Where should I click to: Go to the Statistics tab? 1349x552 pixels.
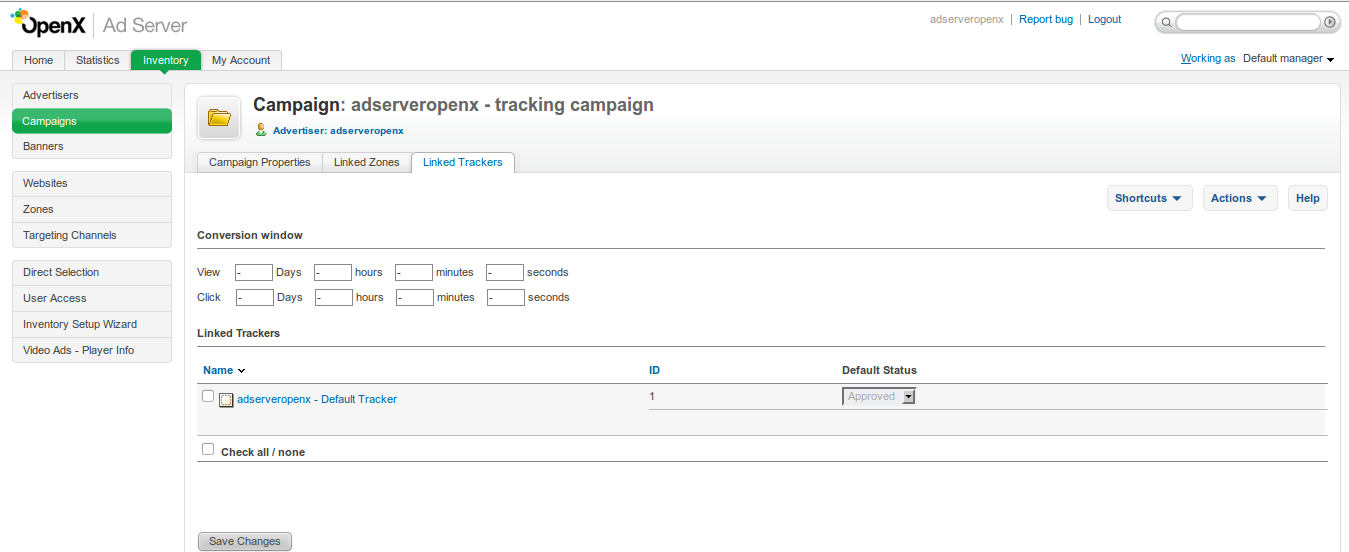[x=97, y=60]
